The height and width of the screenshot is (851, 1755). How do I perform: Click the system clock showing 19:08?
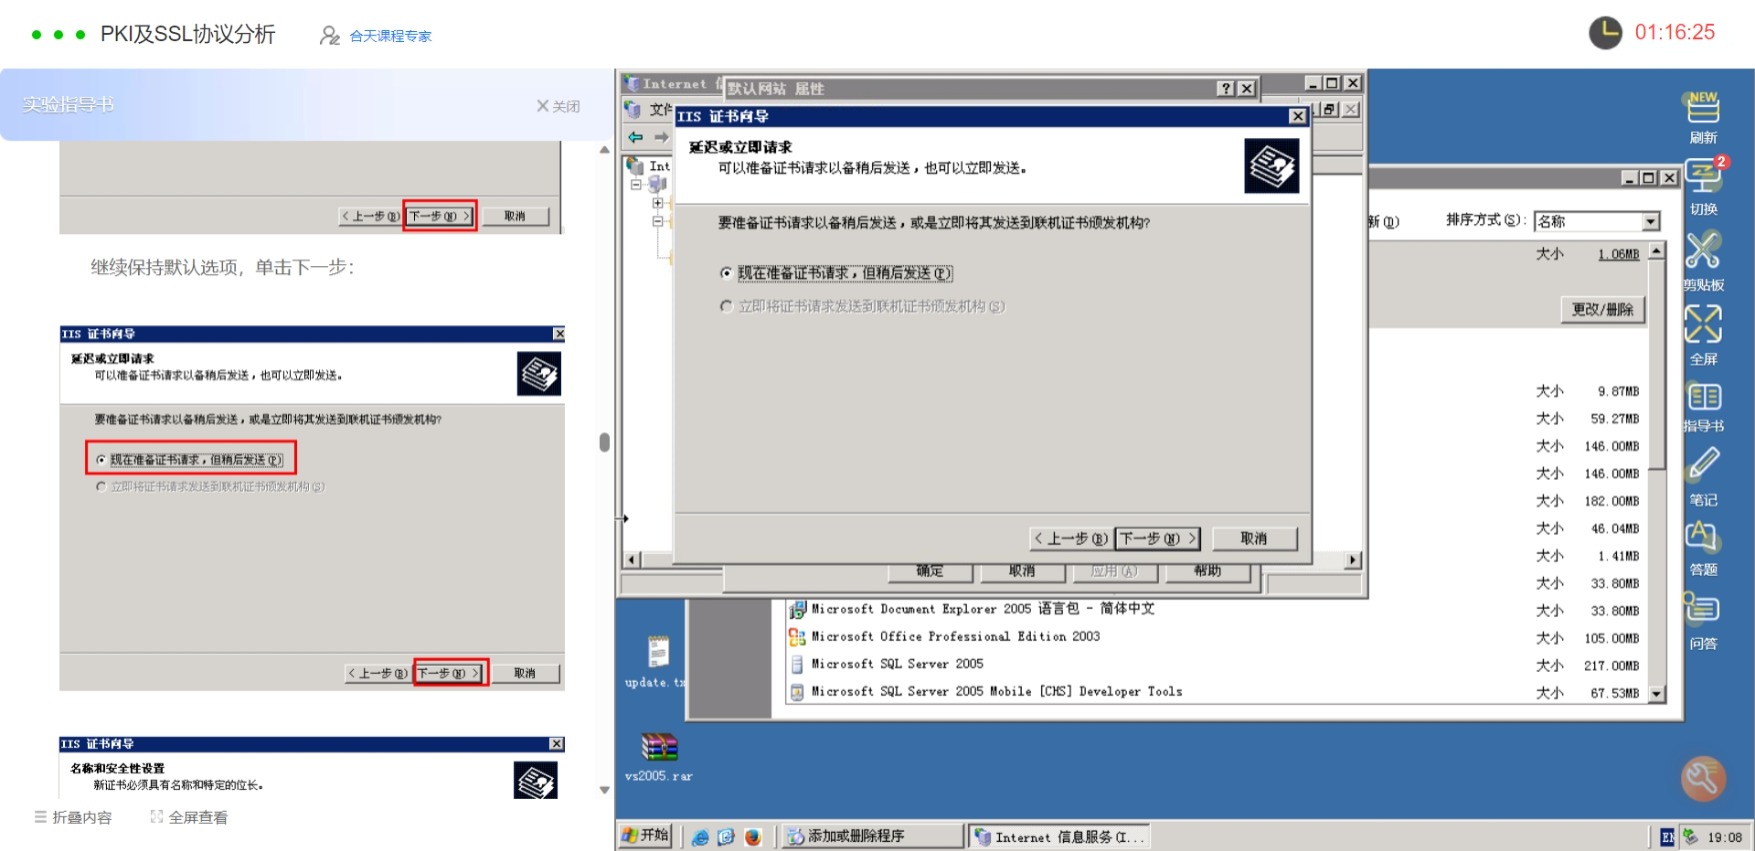pos(1724,837)
